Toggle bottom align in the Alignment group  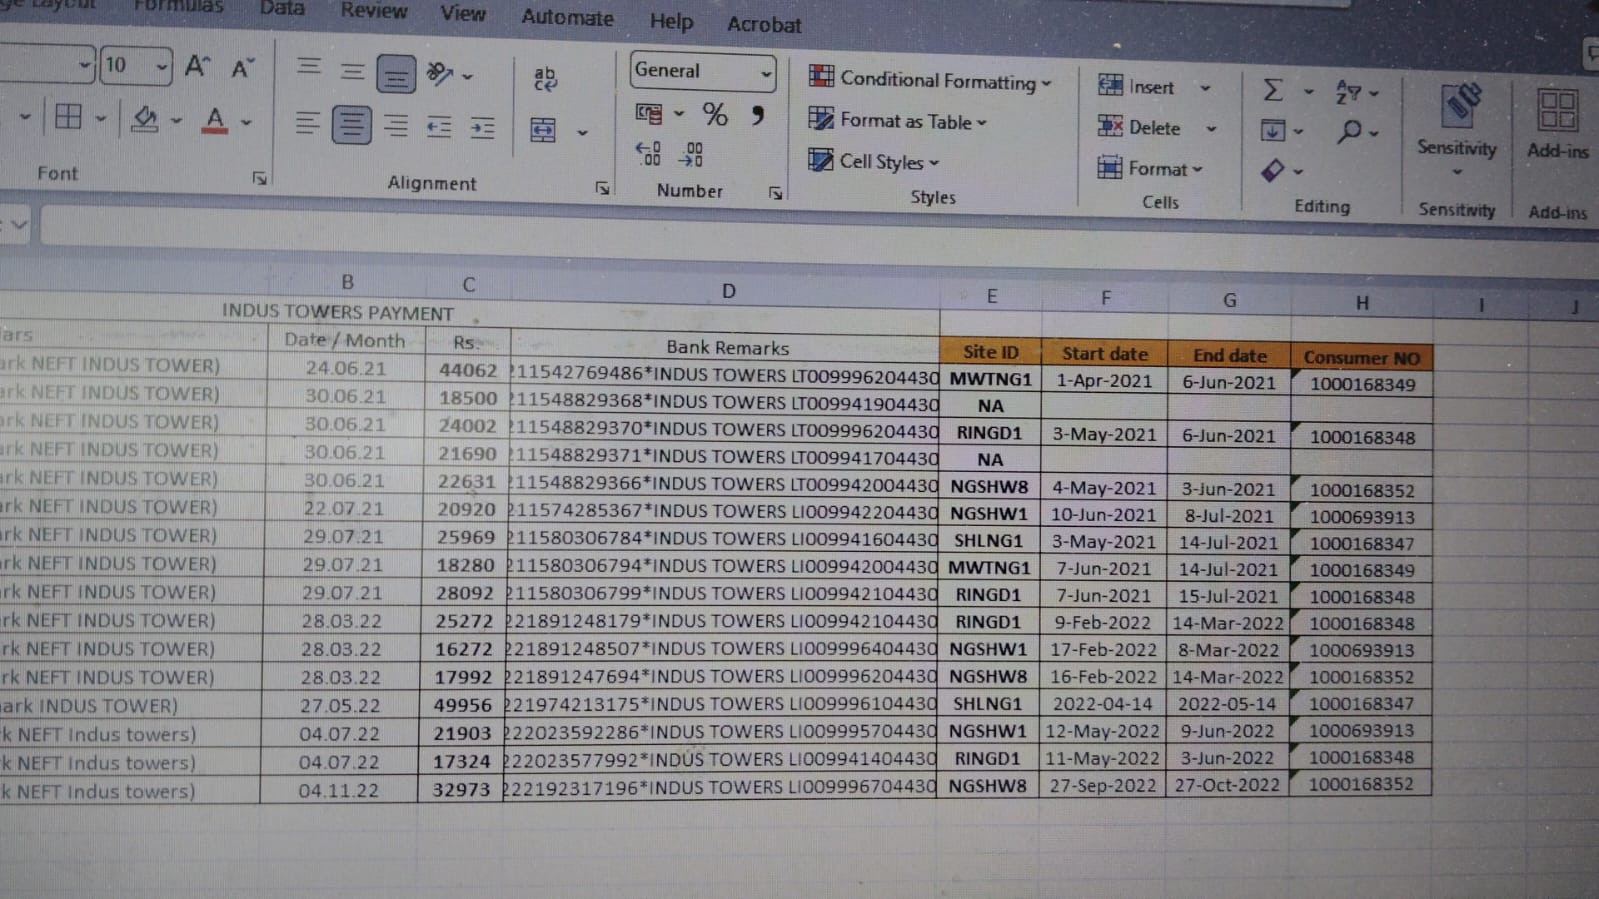(x=396, y=74)
